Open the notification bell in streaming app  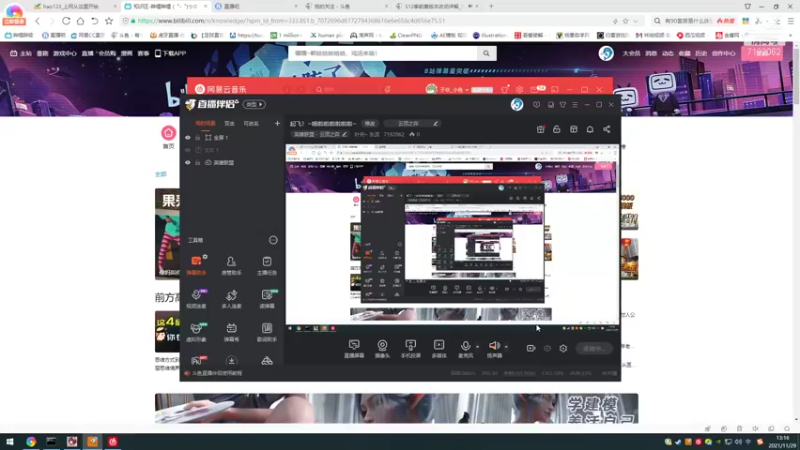590,130
